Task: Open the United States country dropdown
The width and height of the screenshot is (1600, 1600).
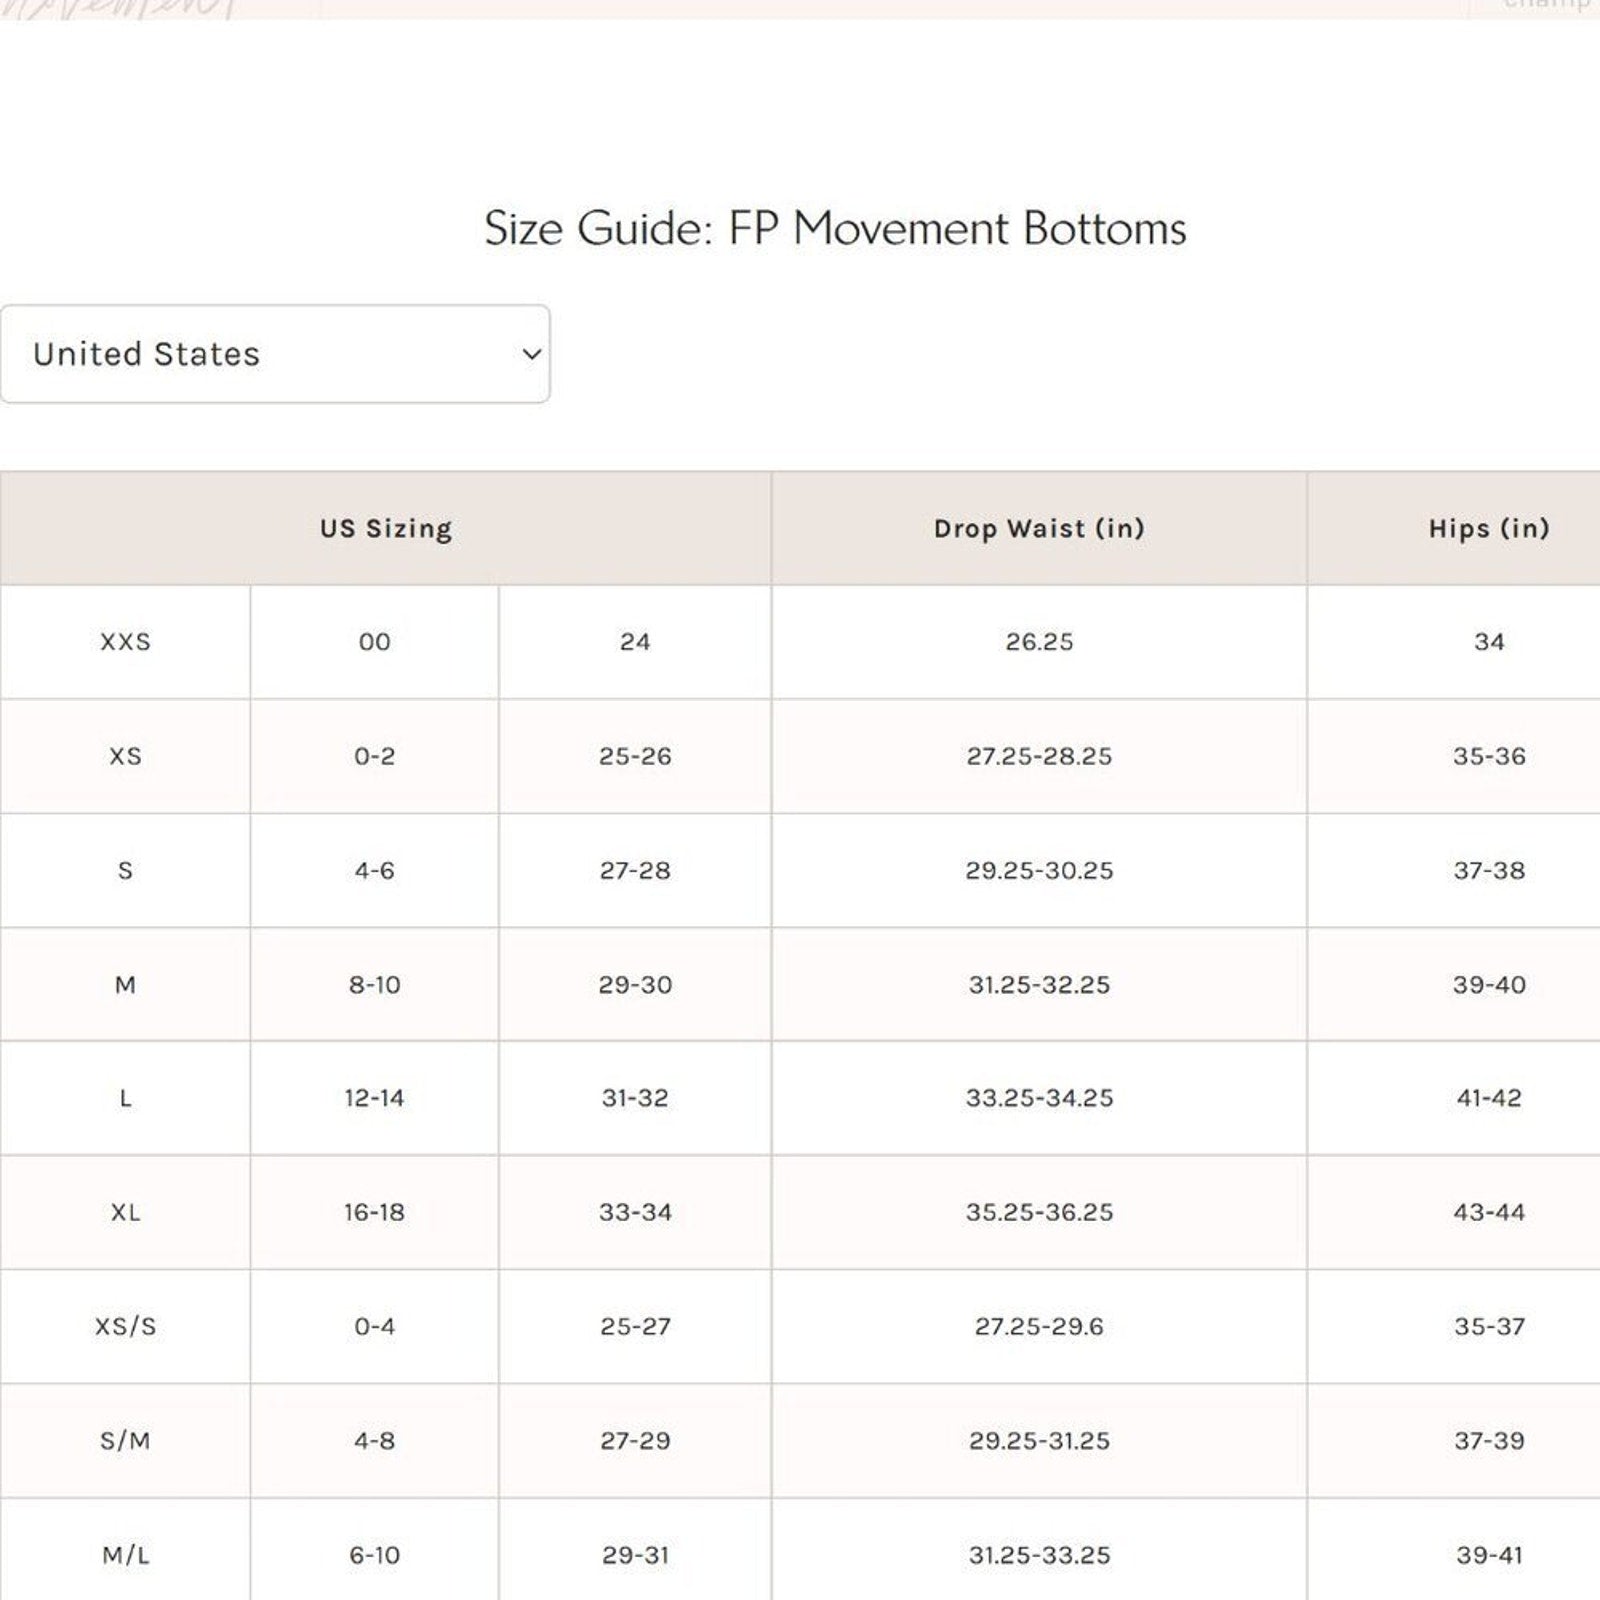Action: [x=274, y=354]
